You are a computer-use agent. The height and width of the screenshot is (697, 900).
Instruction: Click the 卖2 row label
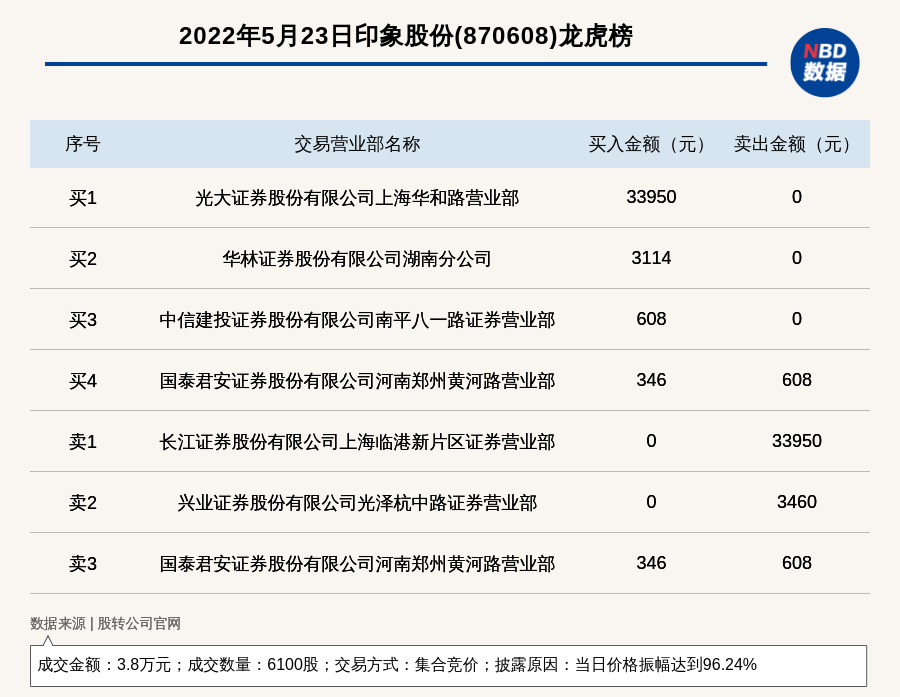[83, 502]
